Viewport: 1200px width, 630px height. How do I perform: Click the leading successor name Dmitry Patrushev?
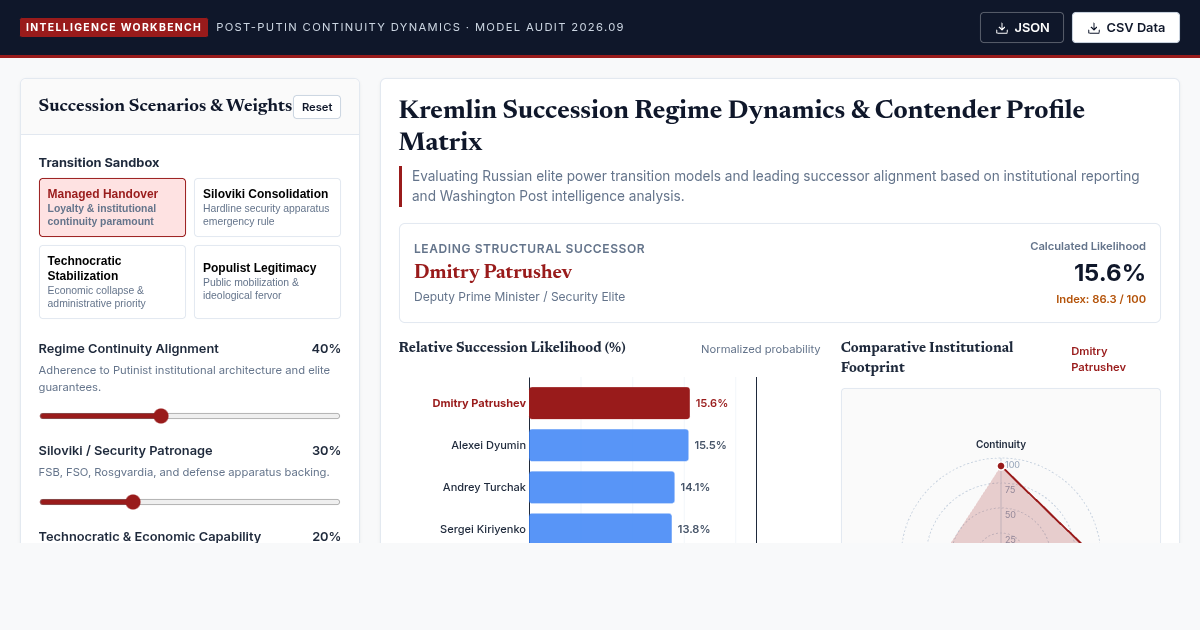[493, 271]
